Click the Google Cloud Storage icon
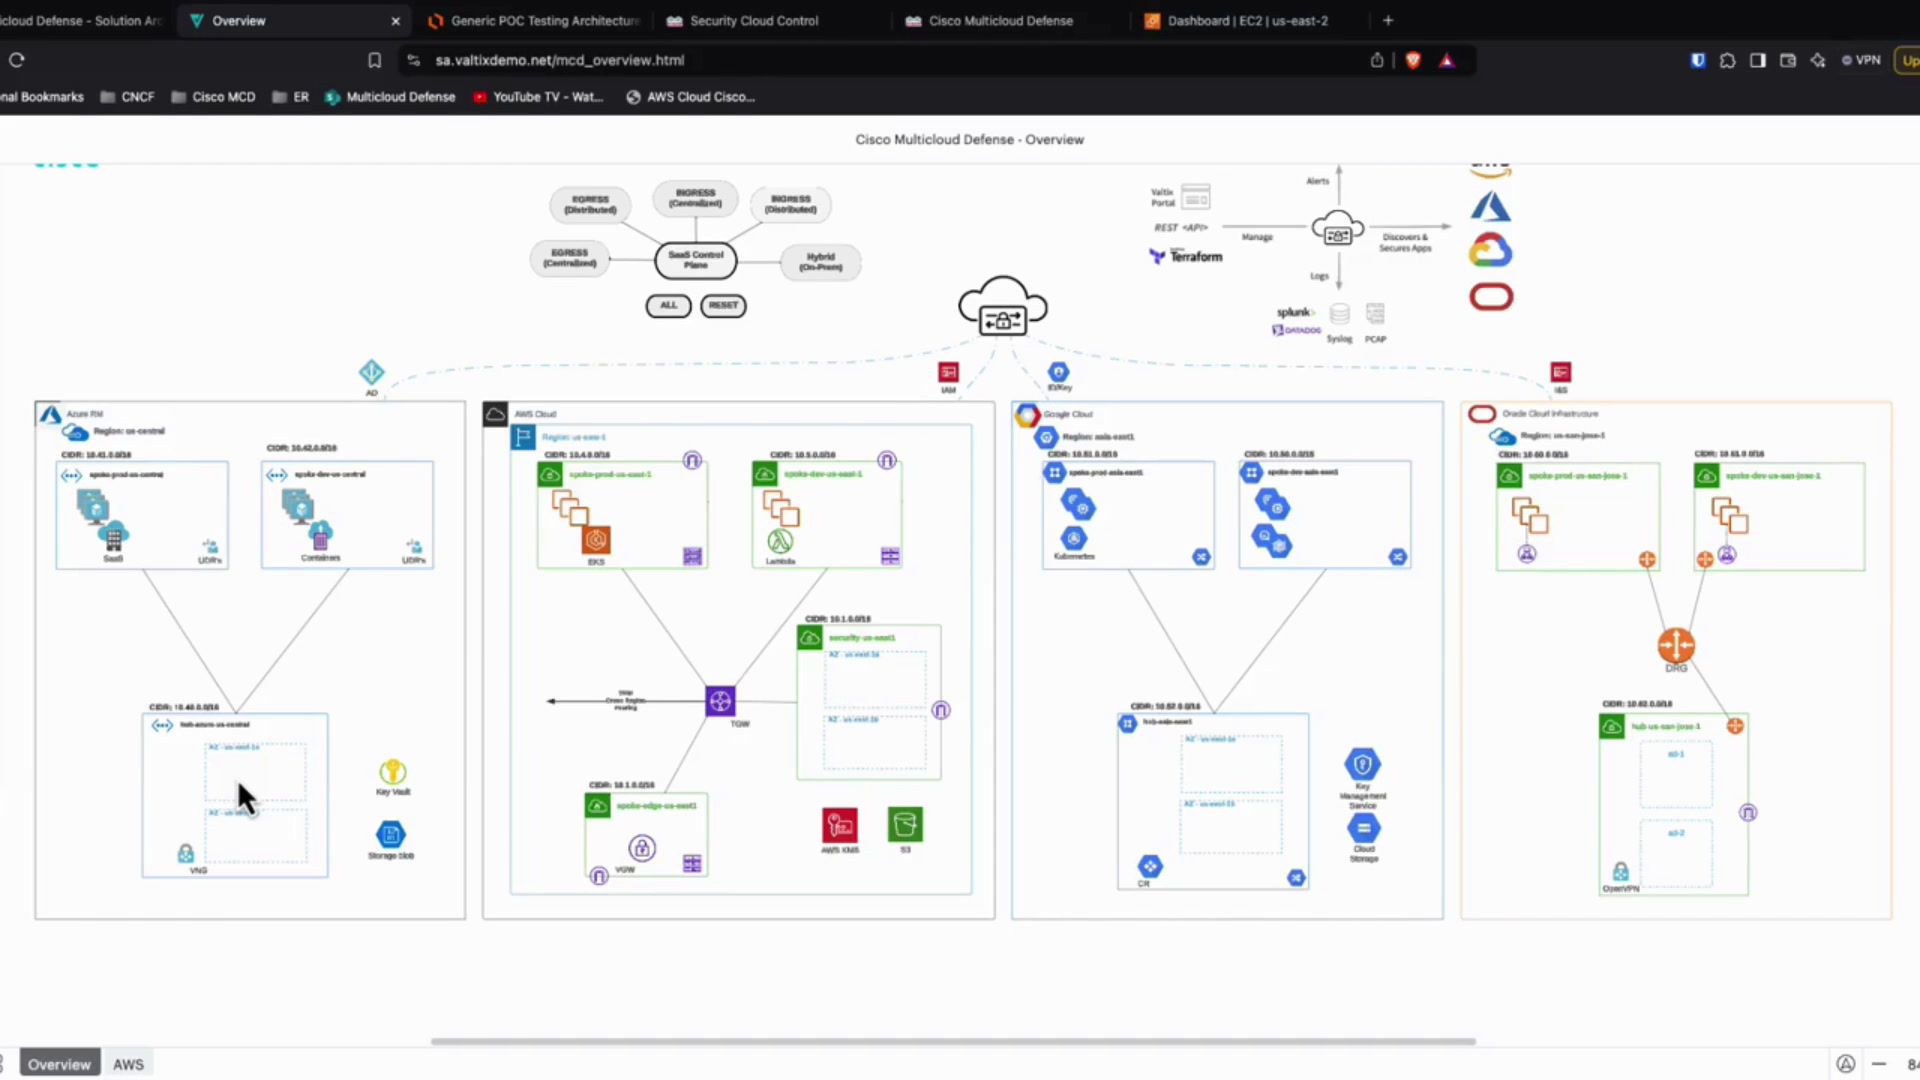Viewport: 1920px width, 1080px height. (x=1363, y=828)
